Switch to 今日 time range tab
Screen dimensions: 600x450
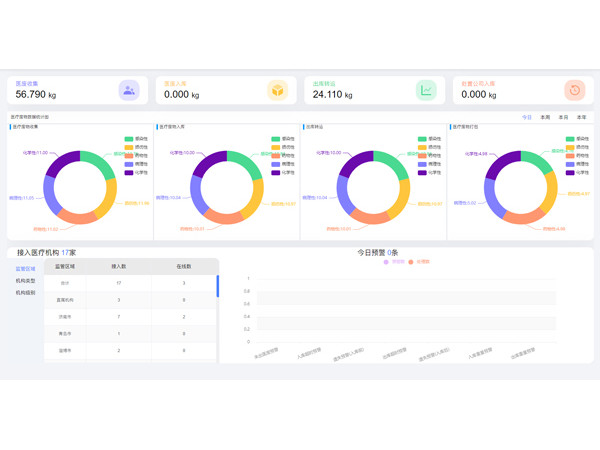pos(527,117)
